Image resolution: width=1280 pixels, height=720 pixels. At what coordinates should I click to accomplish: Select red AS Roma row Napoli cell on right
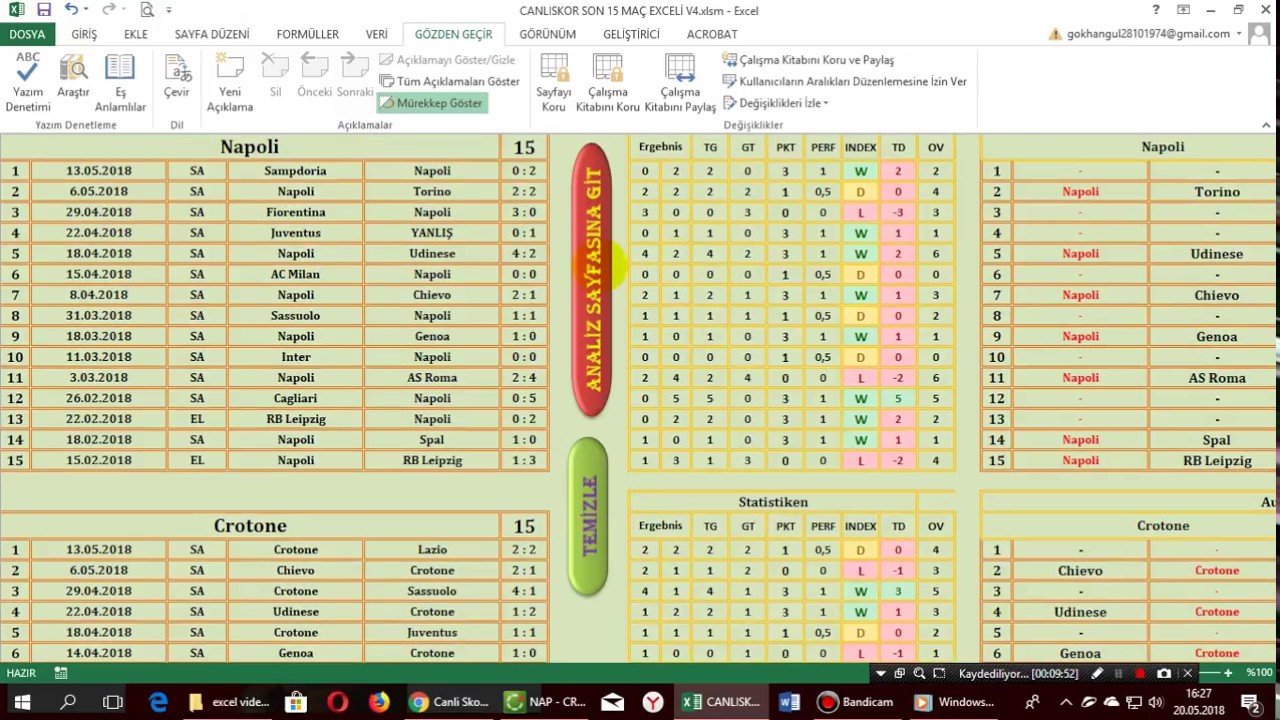(x=1080, y=378)
